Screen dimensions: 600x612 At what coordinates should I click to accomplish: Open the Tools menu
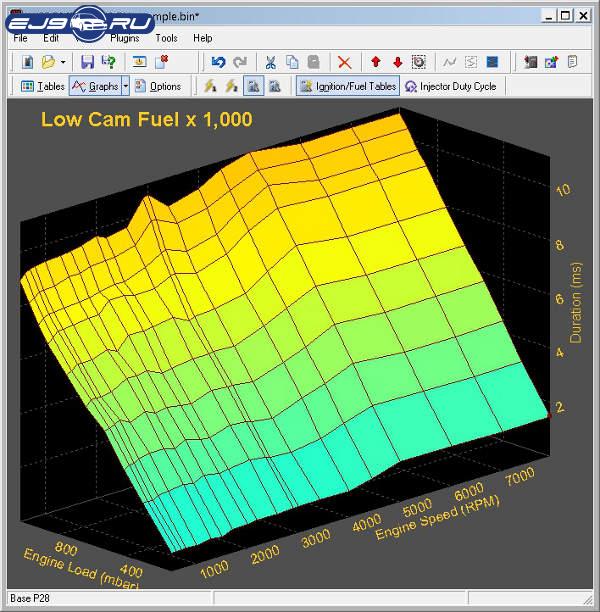coord(166,38)
